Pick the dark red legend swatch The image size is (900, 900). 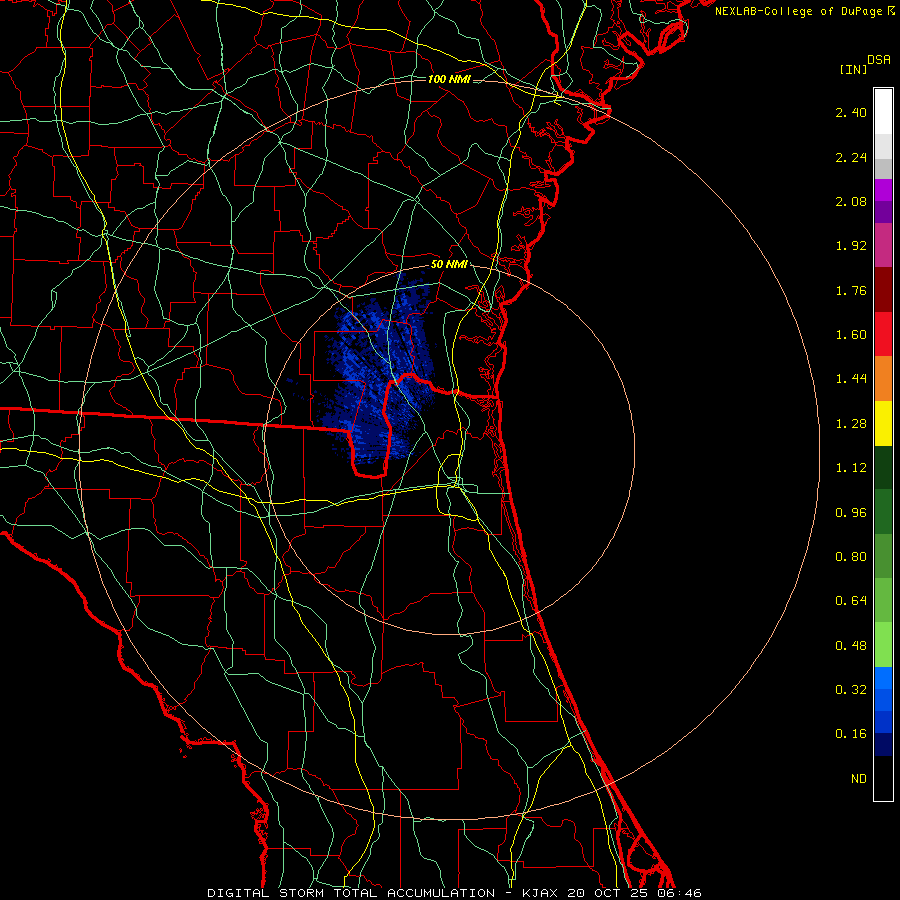point(883,290)
